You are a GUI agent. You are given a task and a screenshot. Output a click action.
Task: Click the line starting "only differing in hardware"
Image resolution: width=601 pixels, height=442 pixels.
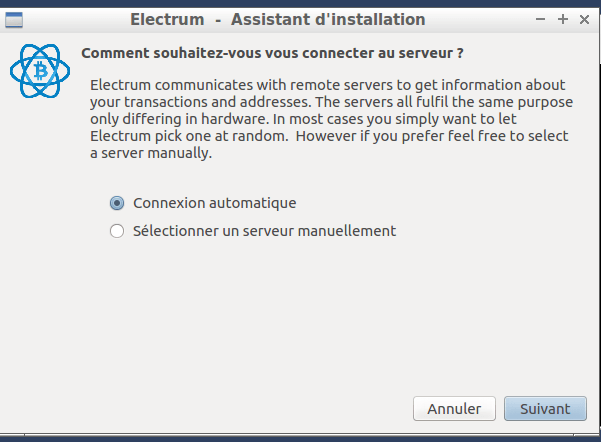tap(303, 119)
